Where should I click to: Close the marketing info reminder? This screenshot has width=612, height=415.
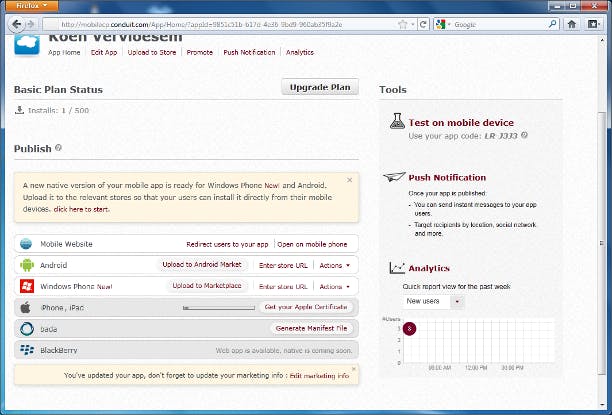pos(354,369)
